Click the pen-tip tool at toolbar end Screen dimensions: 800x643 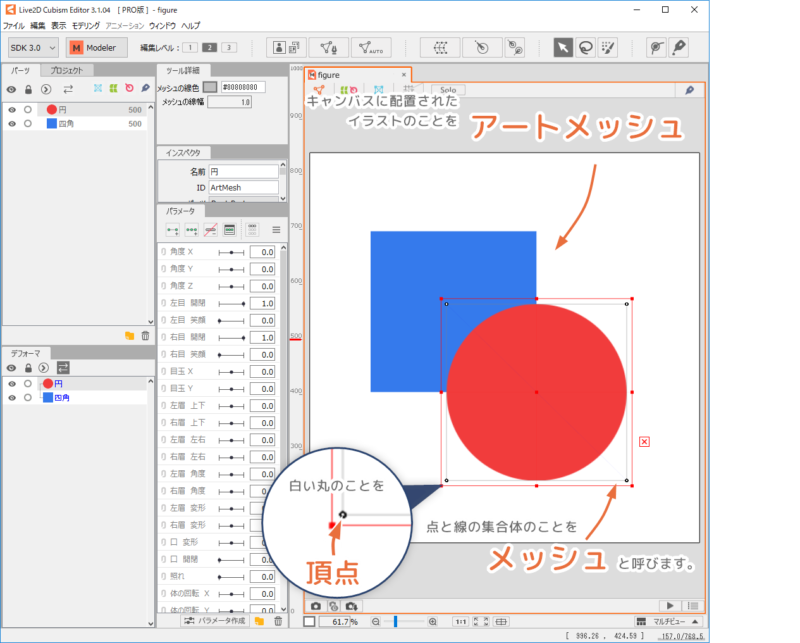coord(679,47)
